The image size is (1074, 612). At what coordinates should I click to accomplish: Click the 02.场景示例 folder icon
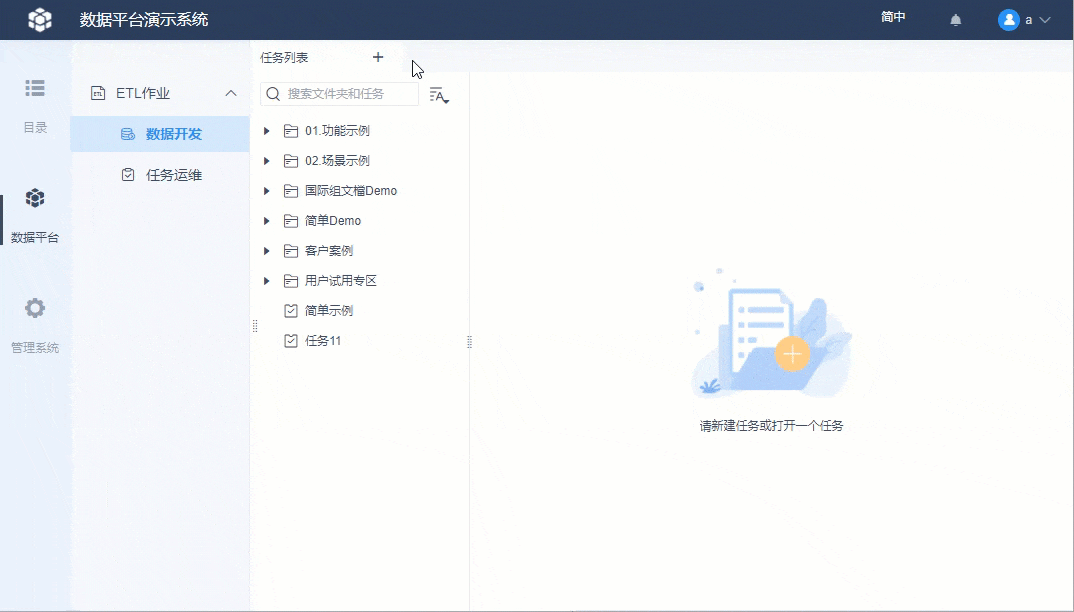coord(291,160)
